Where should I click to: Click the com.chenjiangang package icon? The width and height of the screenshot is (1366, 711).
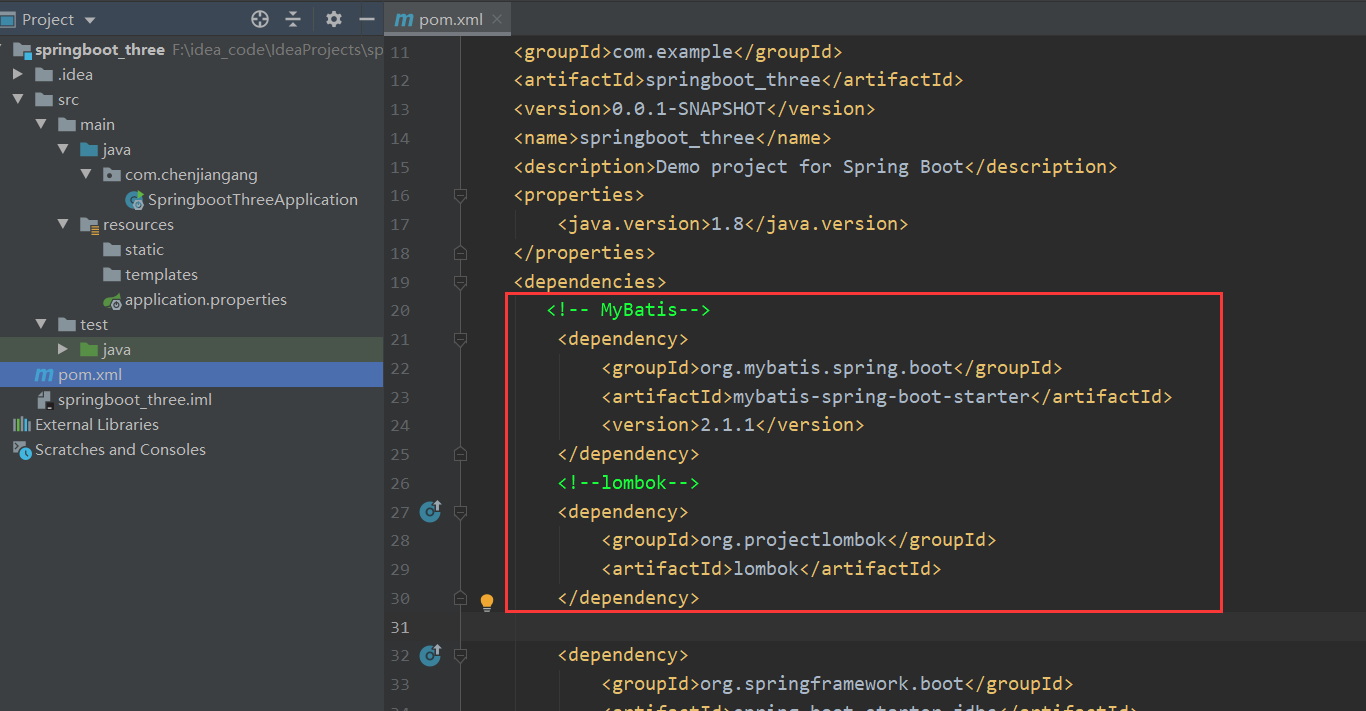click(x=112, y=175)
